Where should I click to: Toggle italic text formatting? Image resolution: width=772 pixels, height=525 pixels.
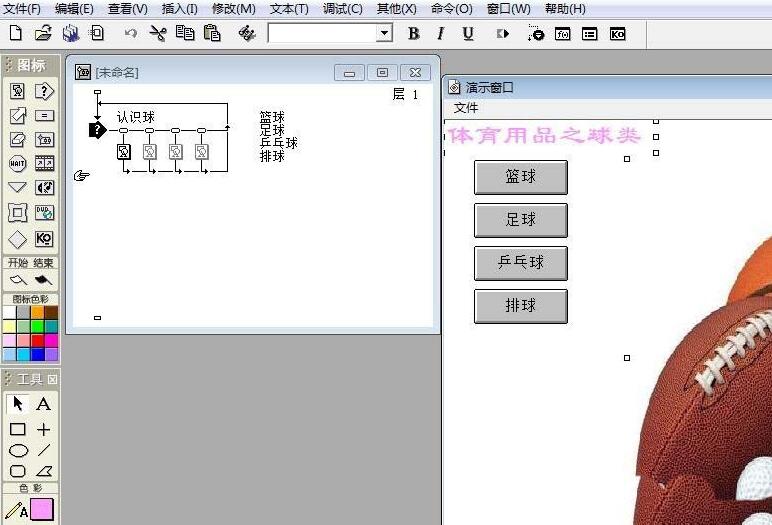441,33
